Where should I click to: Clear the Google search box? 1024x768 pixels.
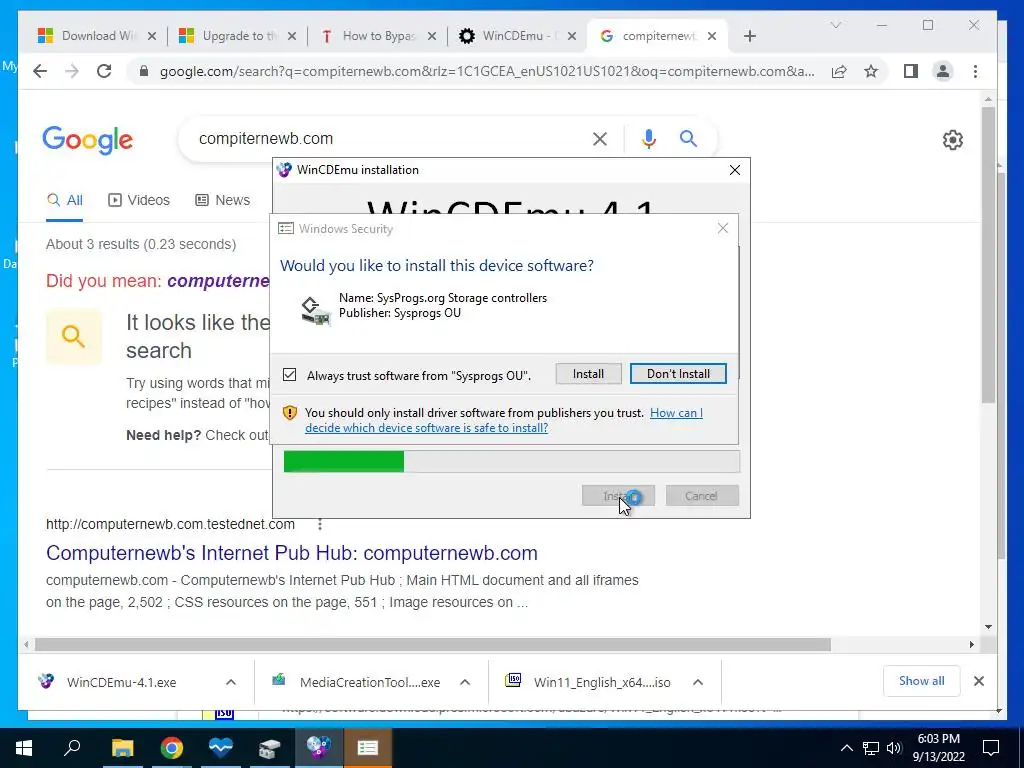click(x=600, y=138)
